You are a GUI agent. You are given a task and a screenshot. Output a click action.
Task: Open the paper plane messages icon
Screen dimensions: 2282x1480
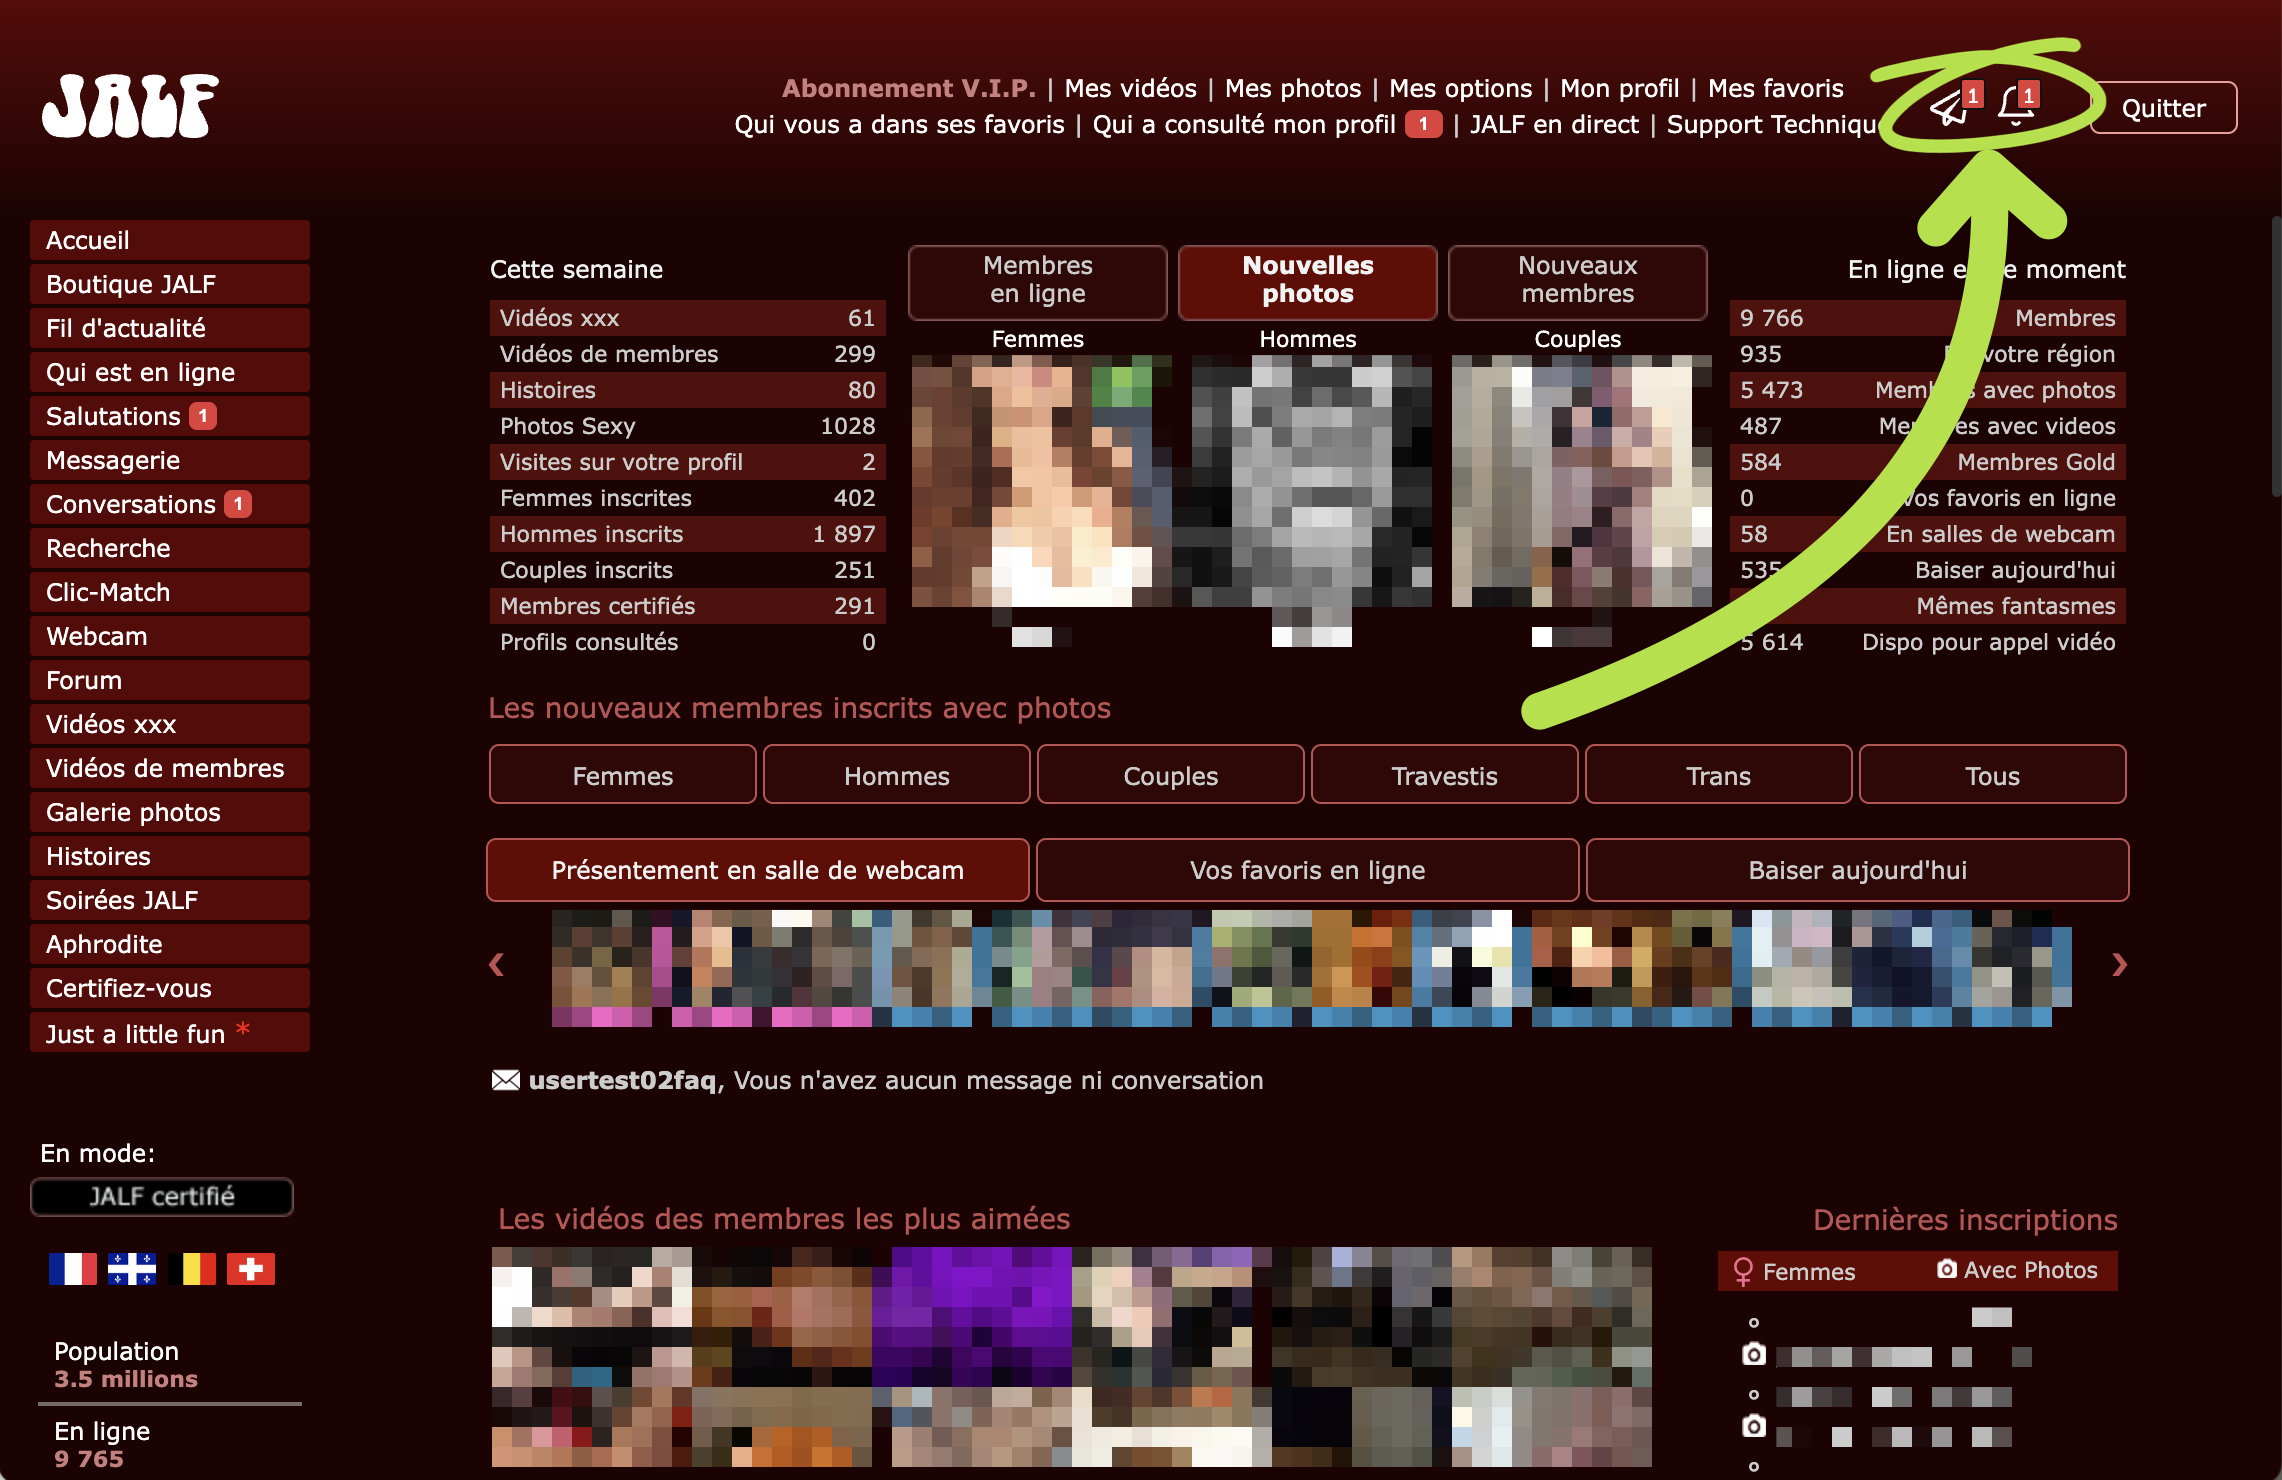(1949, 107)
